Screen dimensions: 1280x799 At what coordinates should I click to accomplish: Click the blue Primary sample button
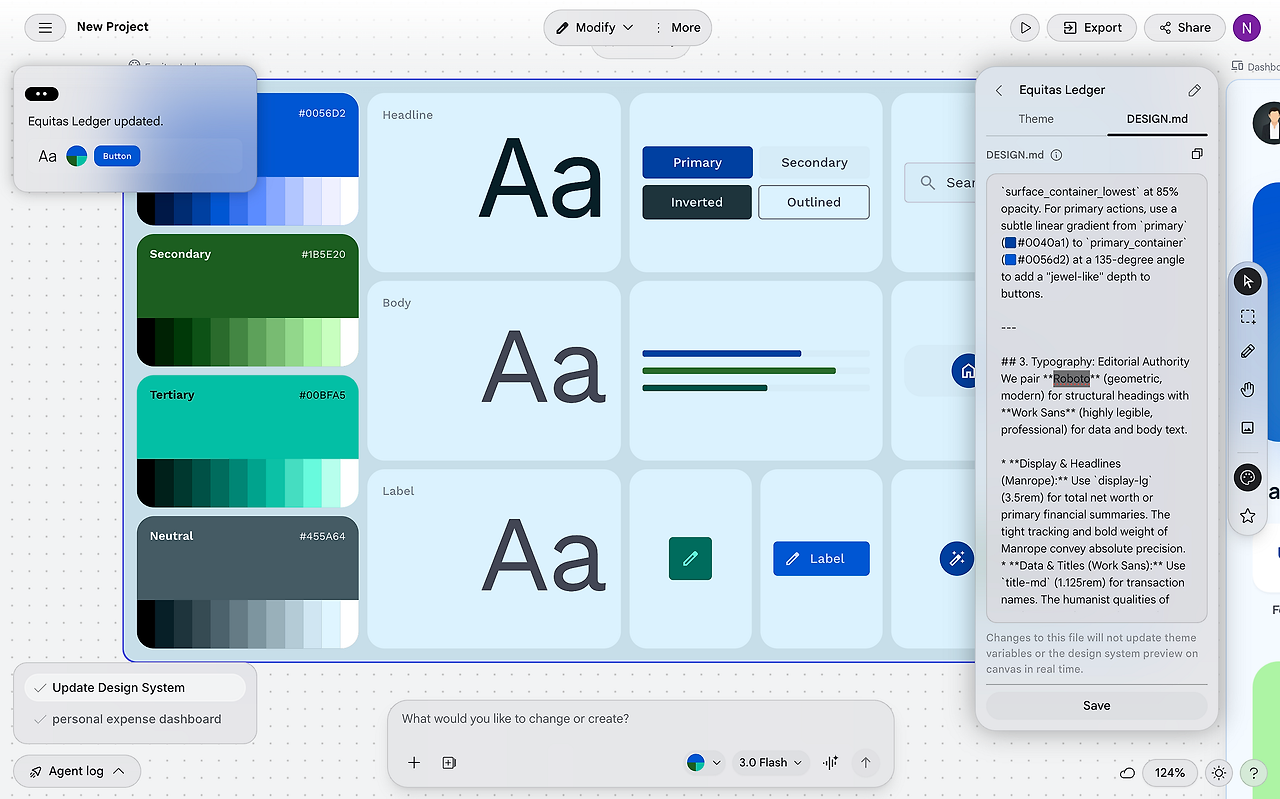coord(697,163)
